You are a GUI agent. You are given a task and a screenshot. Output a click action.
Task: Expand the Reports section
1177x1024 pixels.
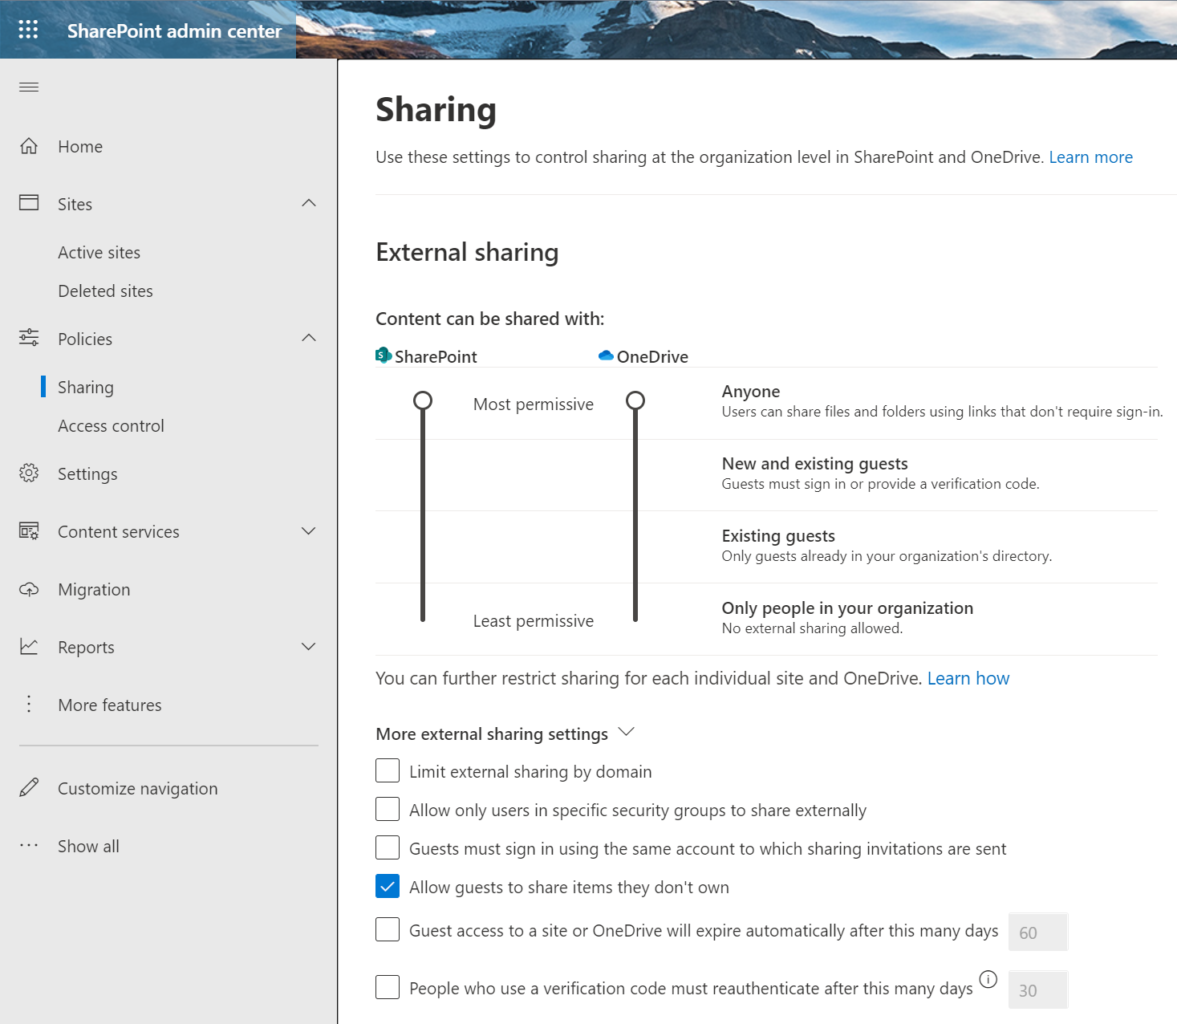point(309,646)
